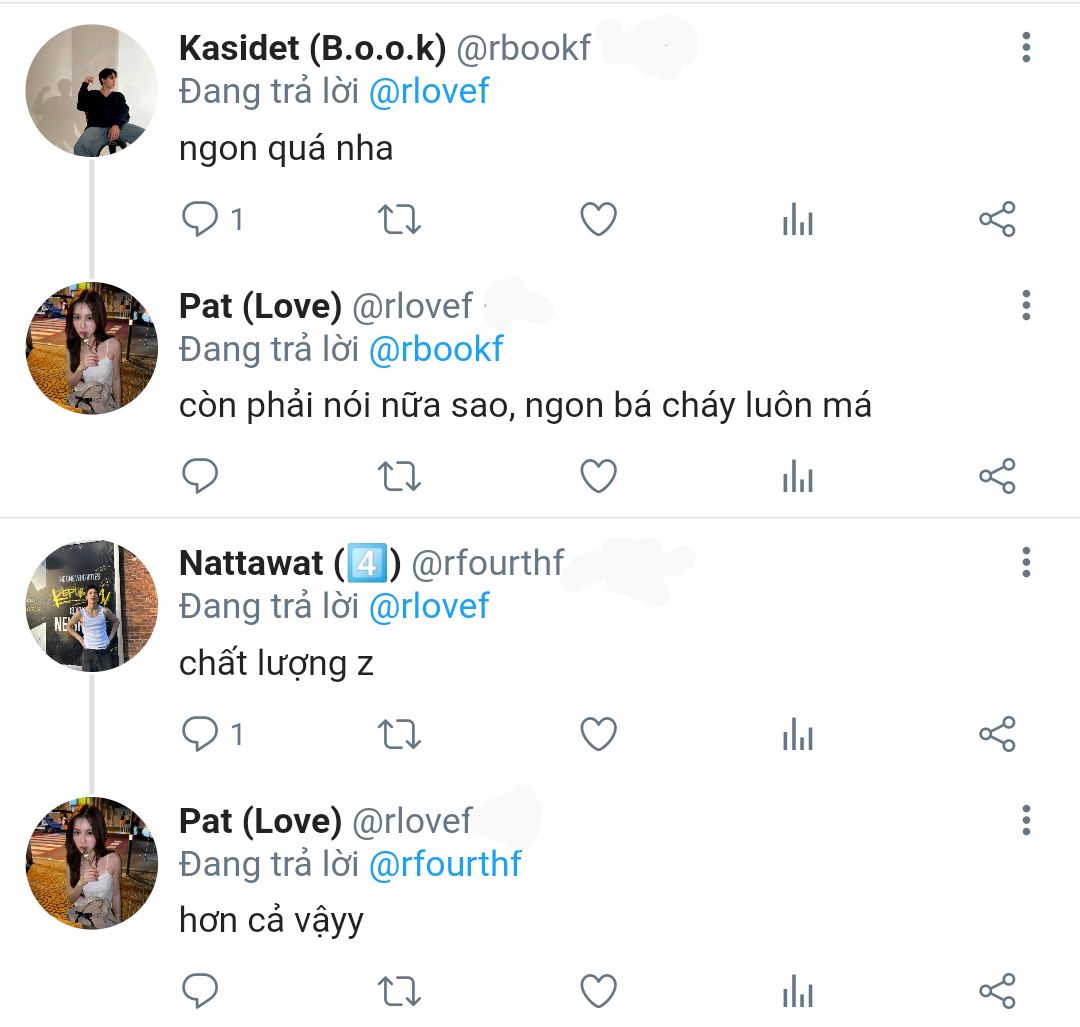
Task: Reply to Pat's "hơn cả vậyy" tweet
Action: point(201,992)
